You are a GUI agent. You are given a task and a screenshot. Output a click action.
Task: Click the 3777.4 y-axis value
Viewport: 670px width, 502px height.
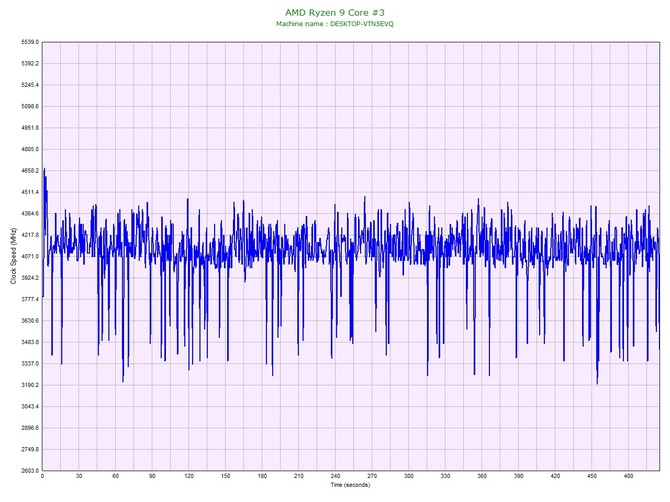tap(30, 299)
